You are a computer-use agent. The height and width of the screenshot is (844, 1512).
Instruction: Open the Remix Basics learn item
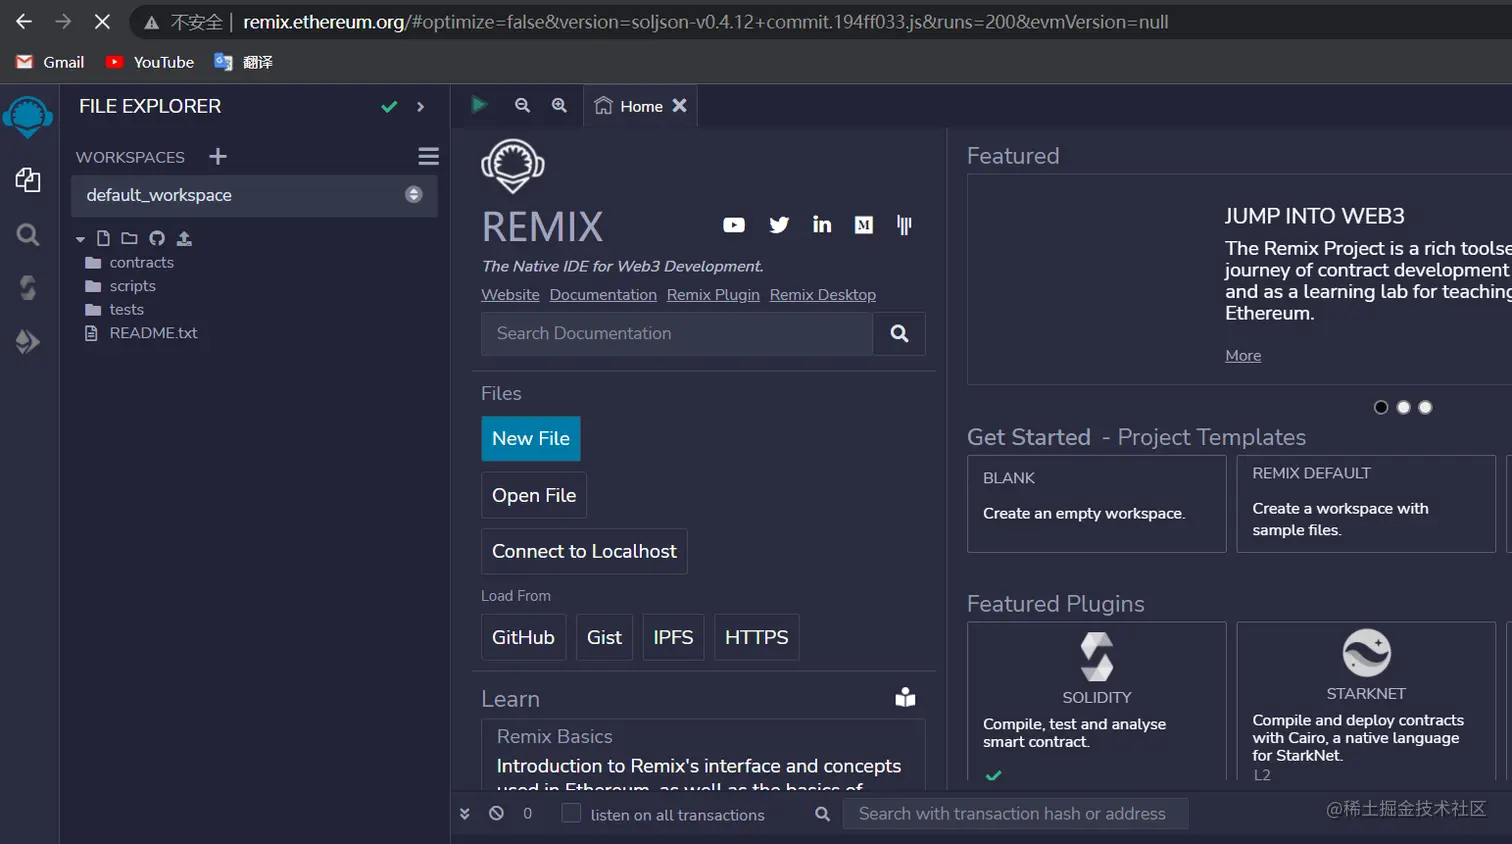[703, 756]
